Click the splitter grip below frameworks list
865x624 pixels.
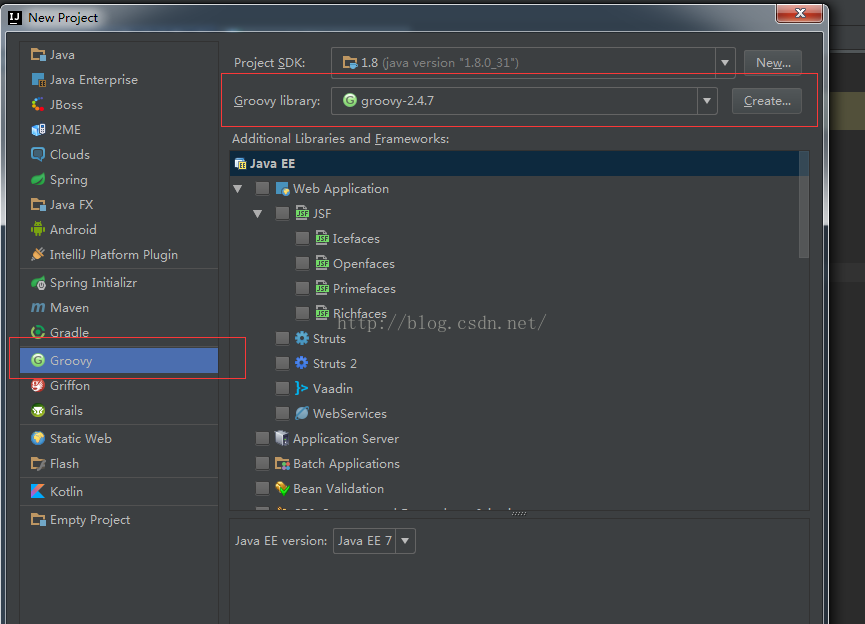pyautogui.click(x=519, y=514)
